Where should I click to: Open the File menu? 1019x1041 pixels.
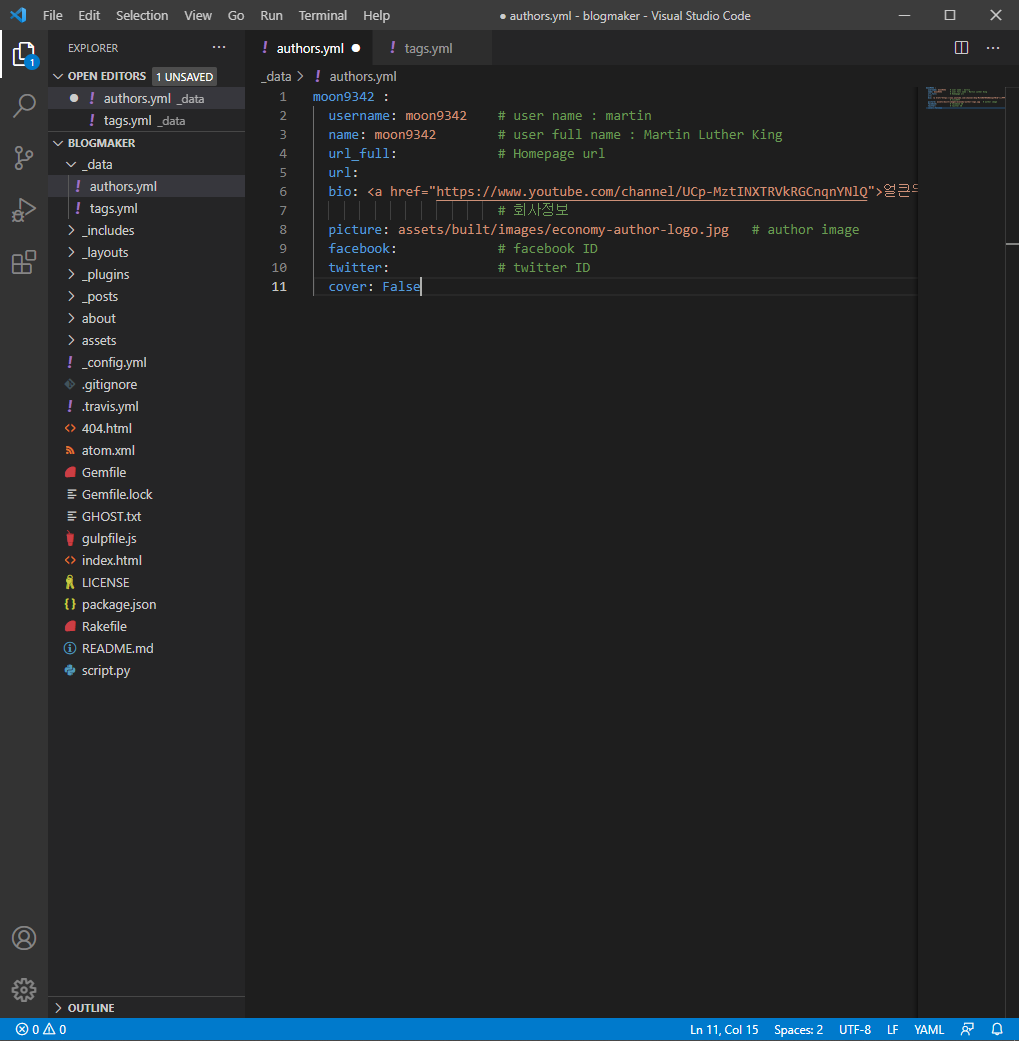52,15
